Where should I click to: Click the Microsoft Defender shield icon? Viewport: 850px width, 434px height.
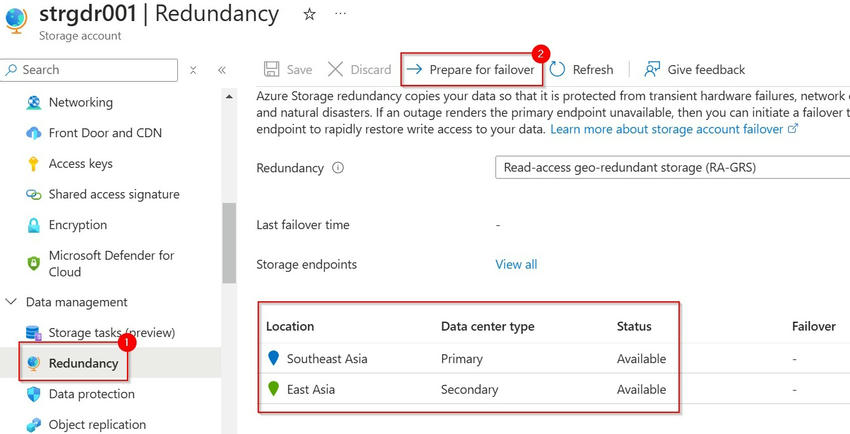click(x=33, y=263)
